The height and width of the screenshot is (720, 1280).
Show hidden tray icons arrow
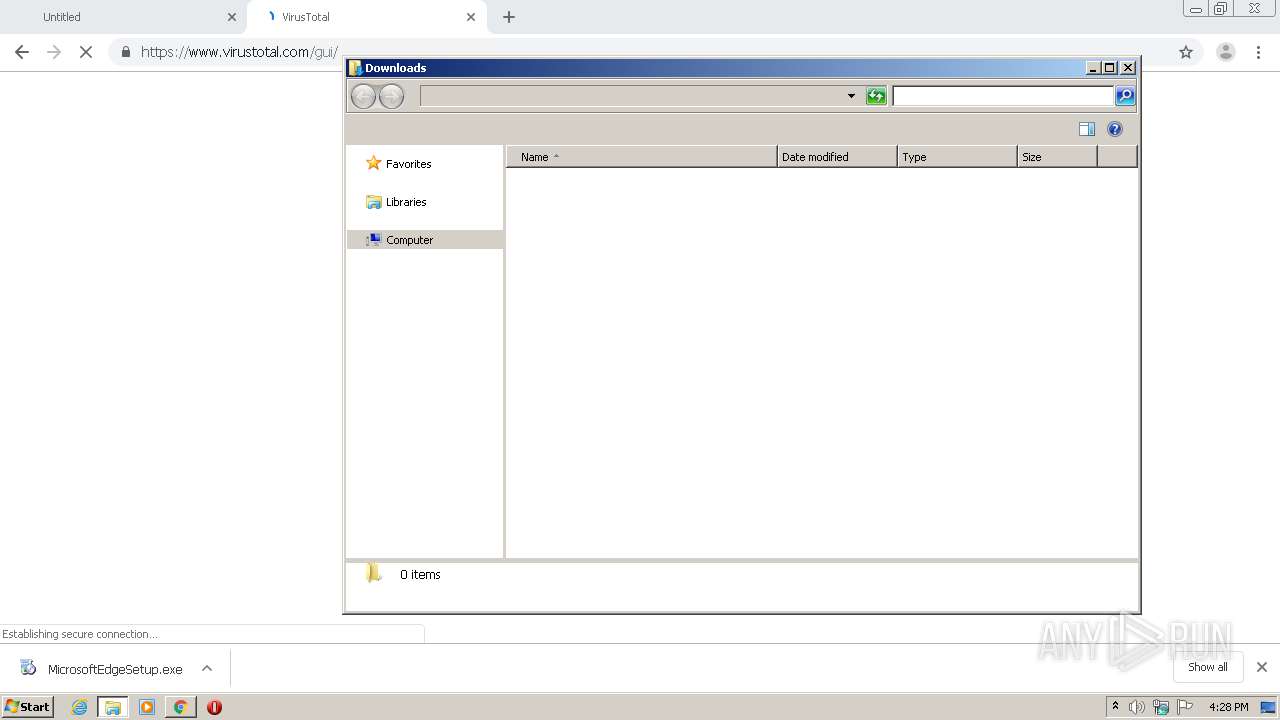point(1115,707)
